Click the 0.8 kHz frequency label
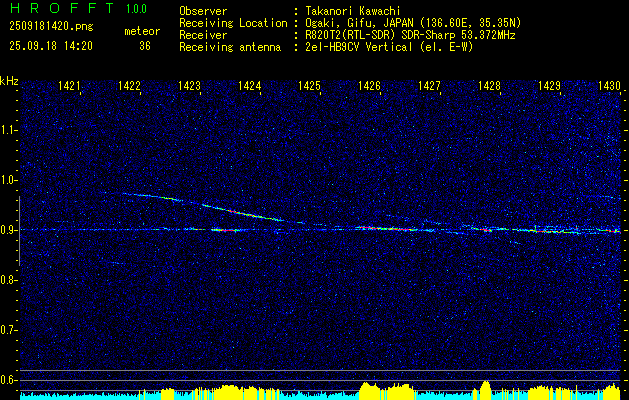The width and height of the screenshot is (629, 400). 8,280
